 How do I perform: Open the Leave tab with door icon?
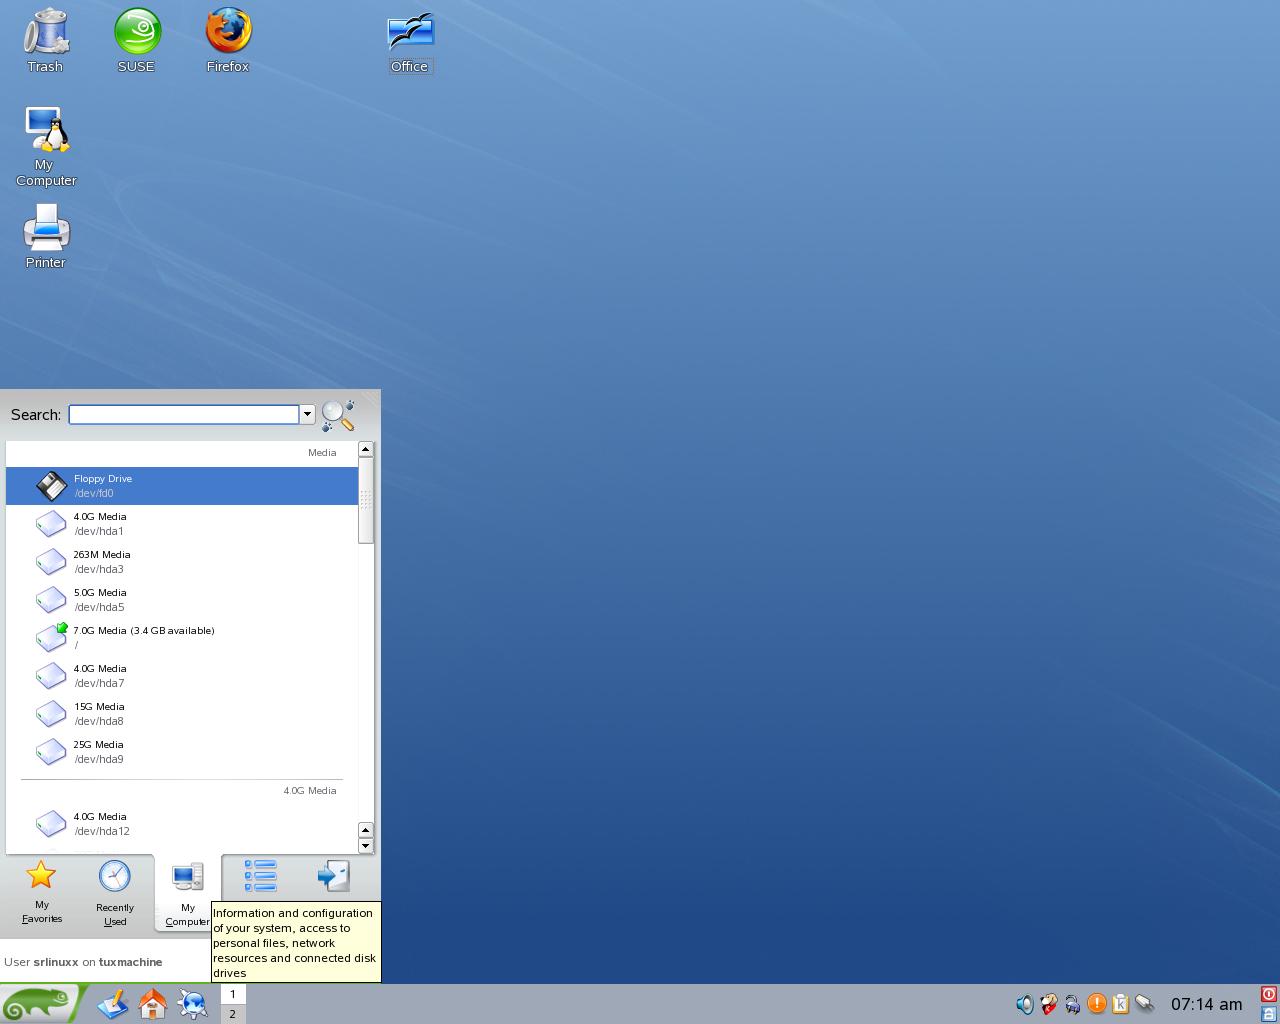334,876
